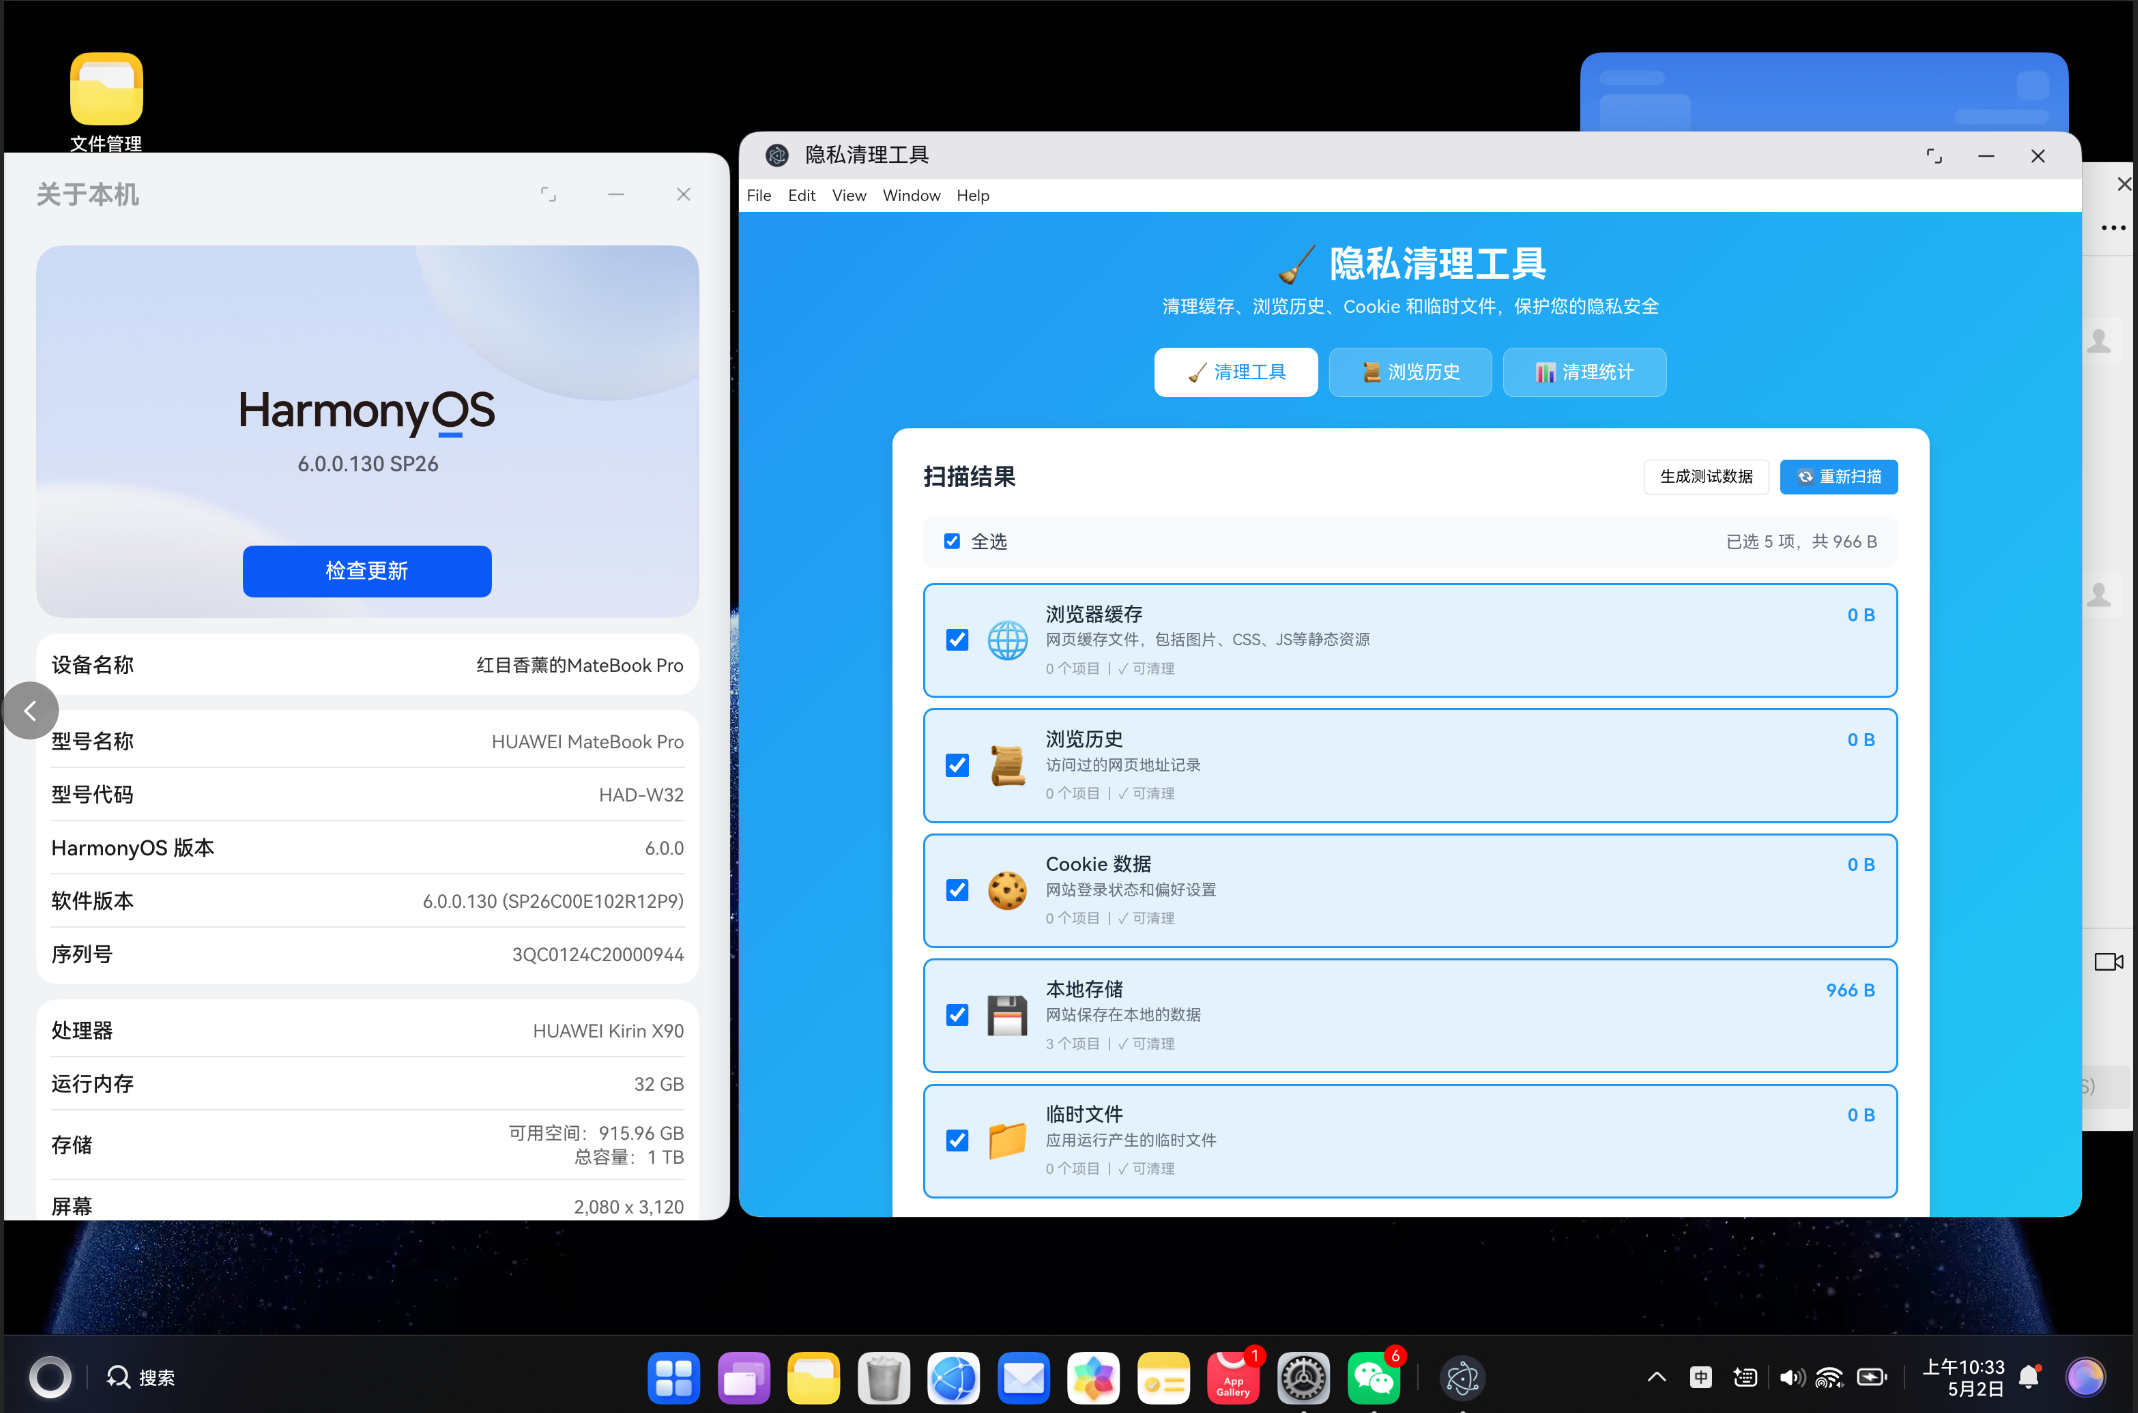Click the 隐私清理工具 title bar app icon
2138x1413 pixels.
[x=777, y=155]
